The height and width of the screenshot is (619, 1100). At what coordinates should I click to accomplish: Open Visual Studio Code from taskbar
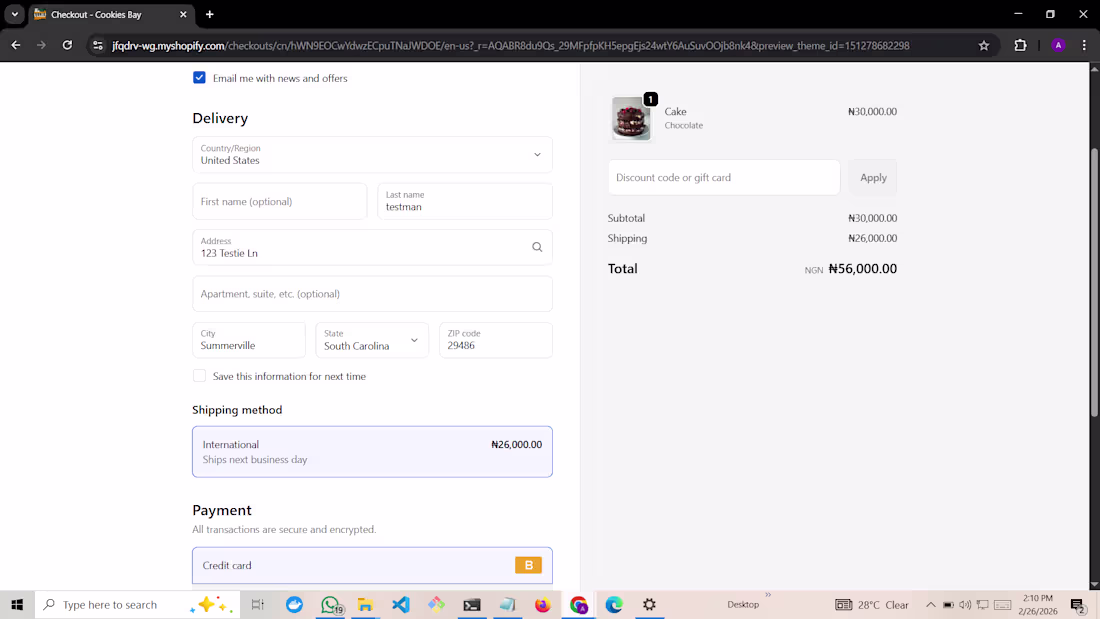pyautogui.click(x=401, y=604)
